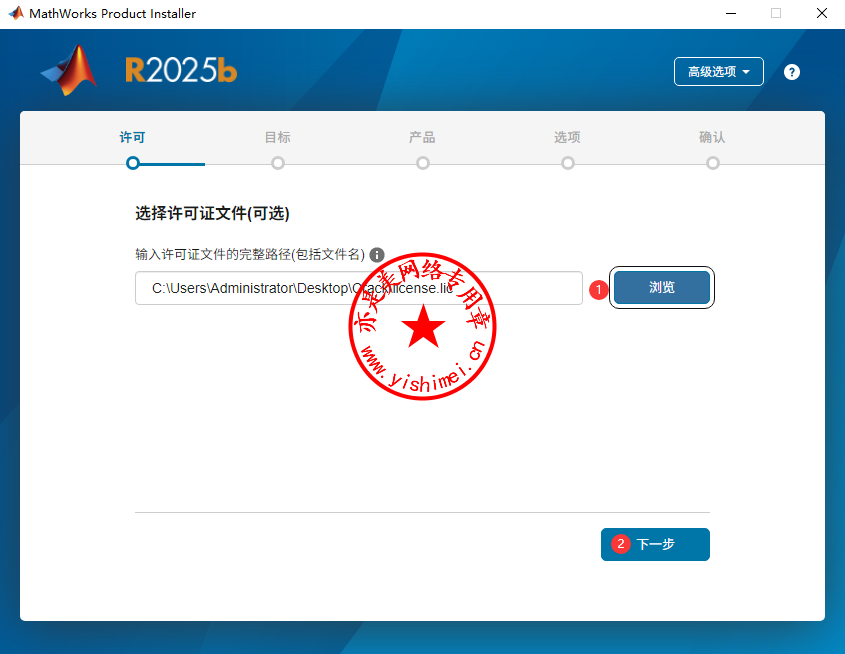Click the circle marker under 产品 step

pyautogui.click(x=423, y=163)
